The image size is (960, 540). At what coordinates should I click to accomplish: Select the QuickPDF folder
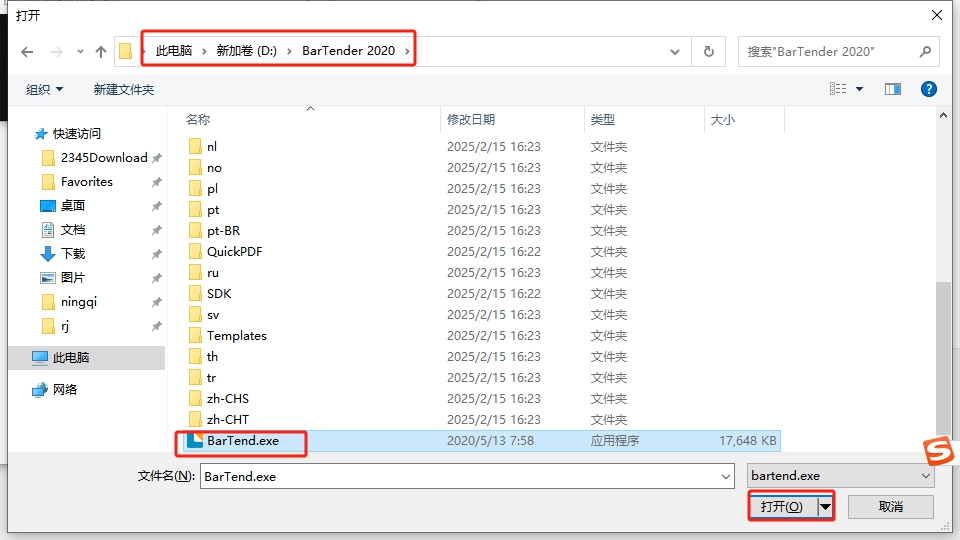[x=234, y=252]
